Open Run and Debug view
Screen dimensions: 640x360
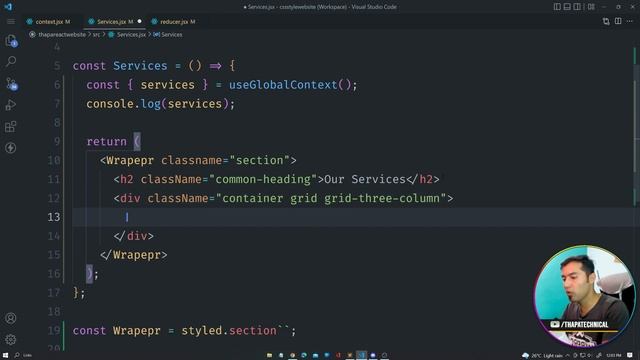11,105
